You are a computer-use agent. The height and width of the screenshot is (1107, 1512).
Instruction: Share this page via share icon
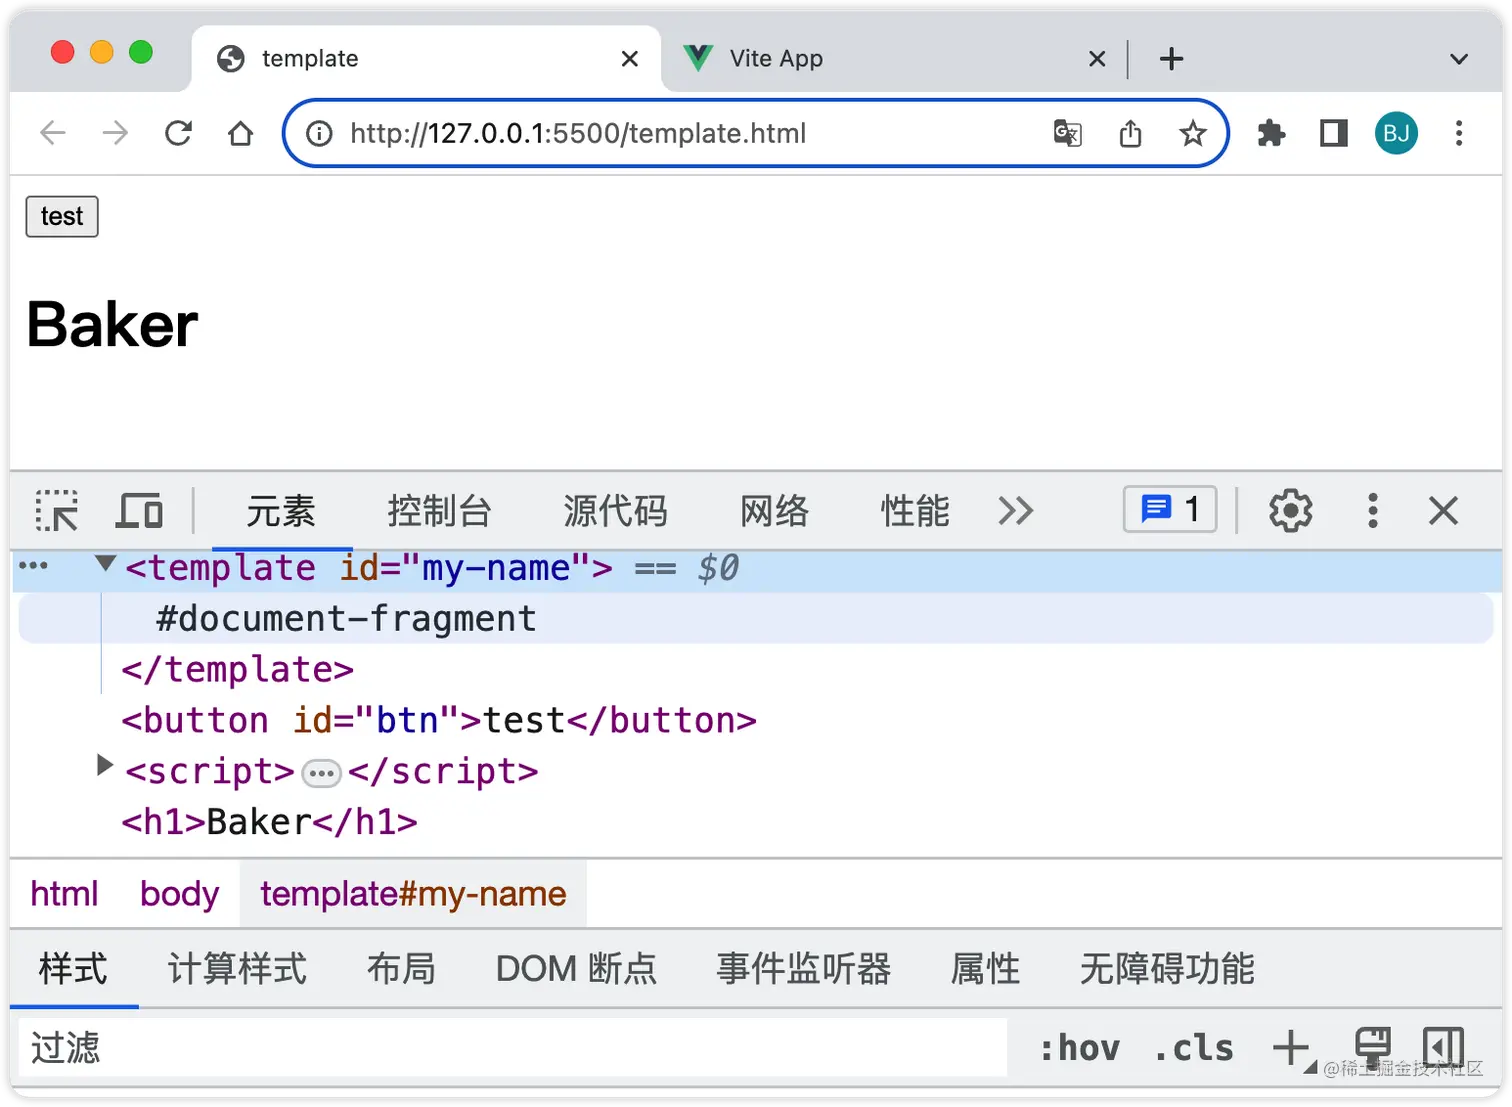point(1130,133)
